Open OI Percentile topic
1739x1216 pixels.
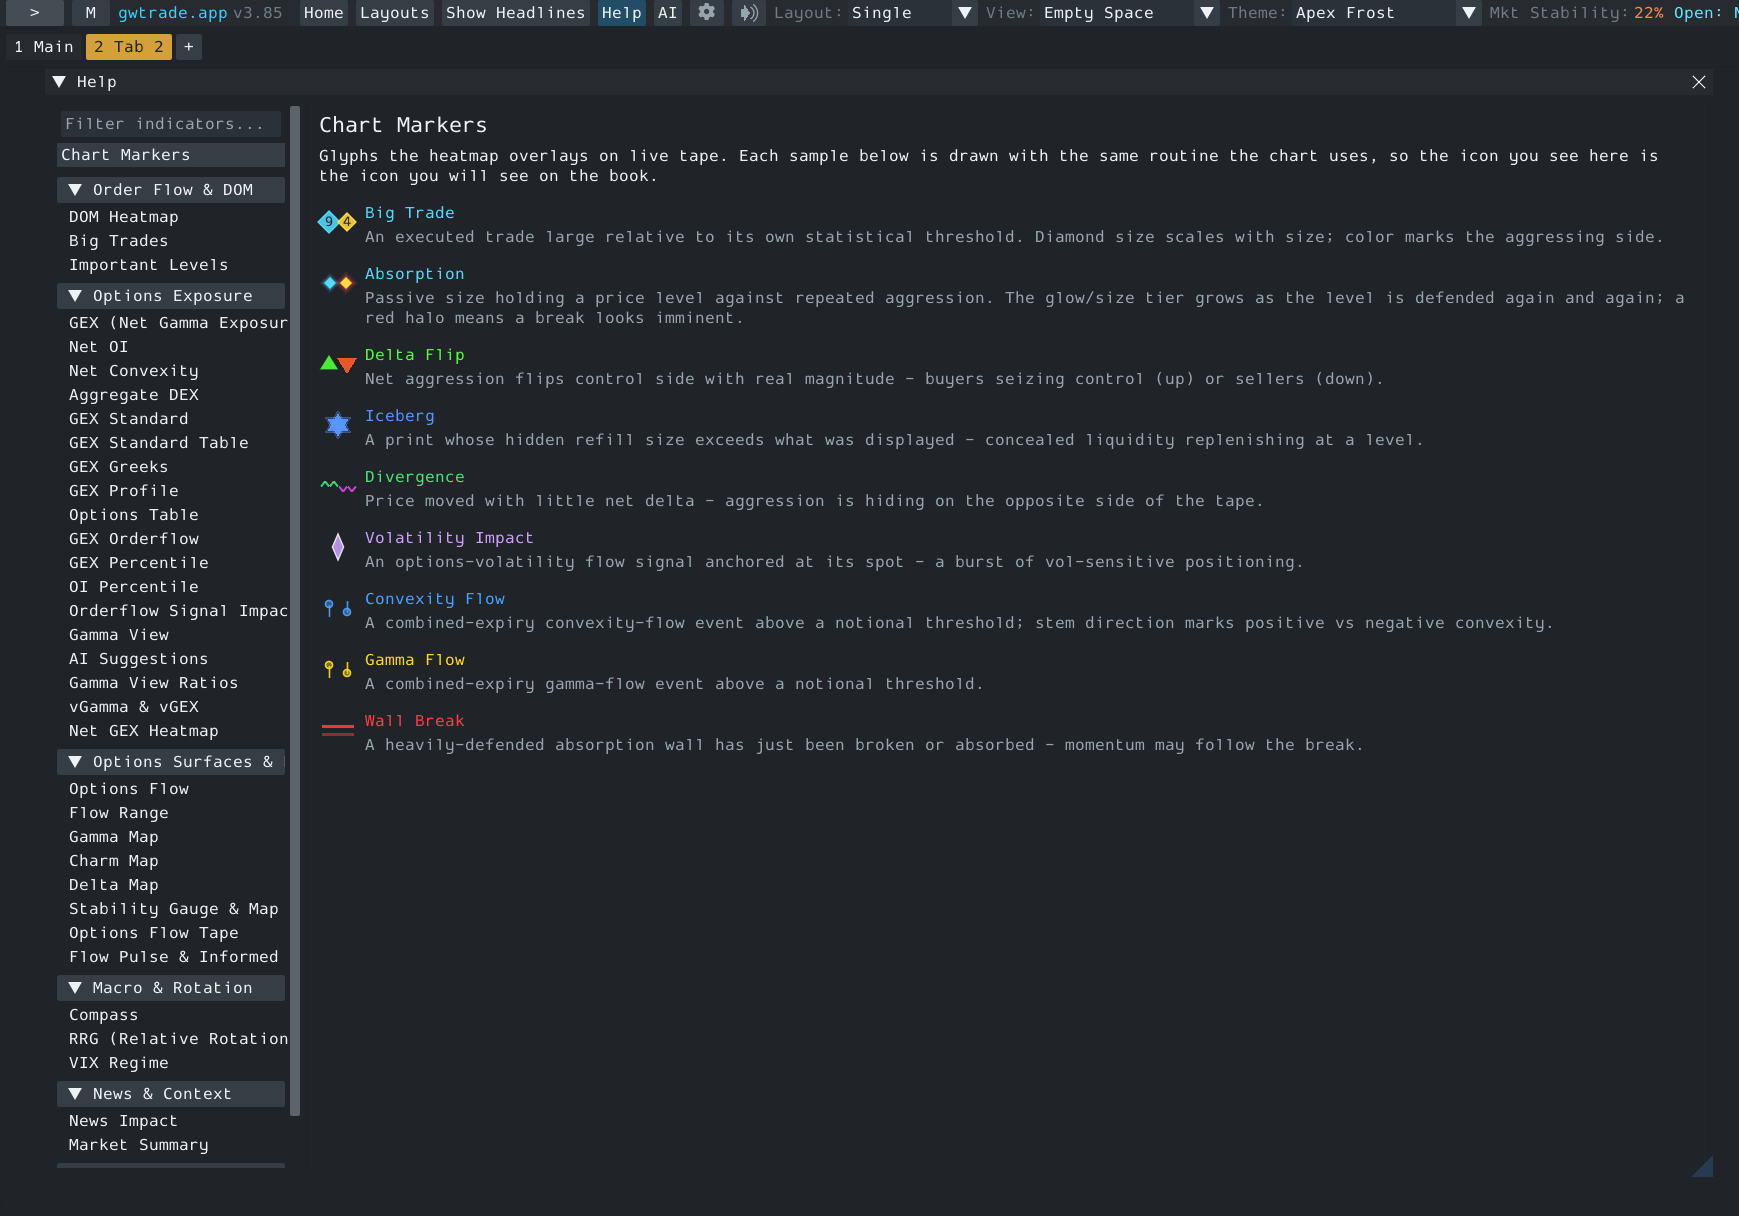134,587
